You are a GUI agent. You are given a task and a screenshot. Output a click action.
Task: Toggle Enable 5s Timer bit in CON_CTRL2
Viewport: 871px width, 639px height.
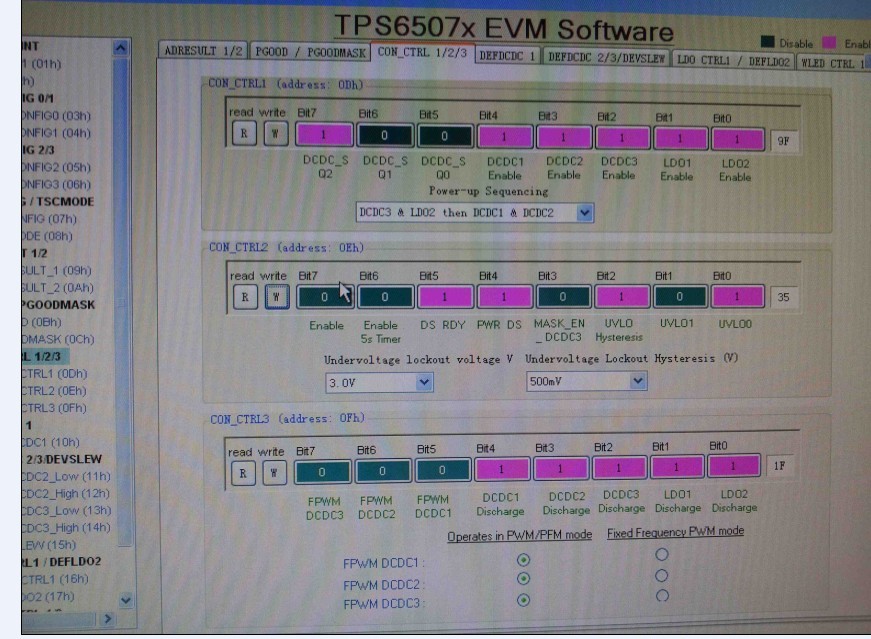pos(385,297)
